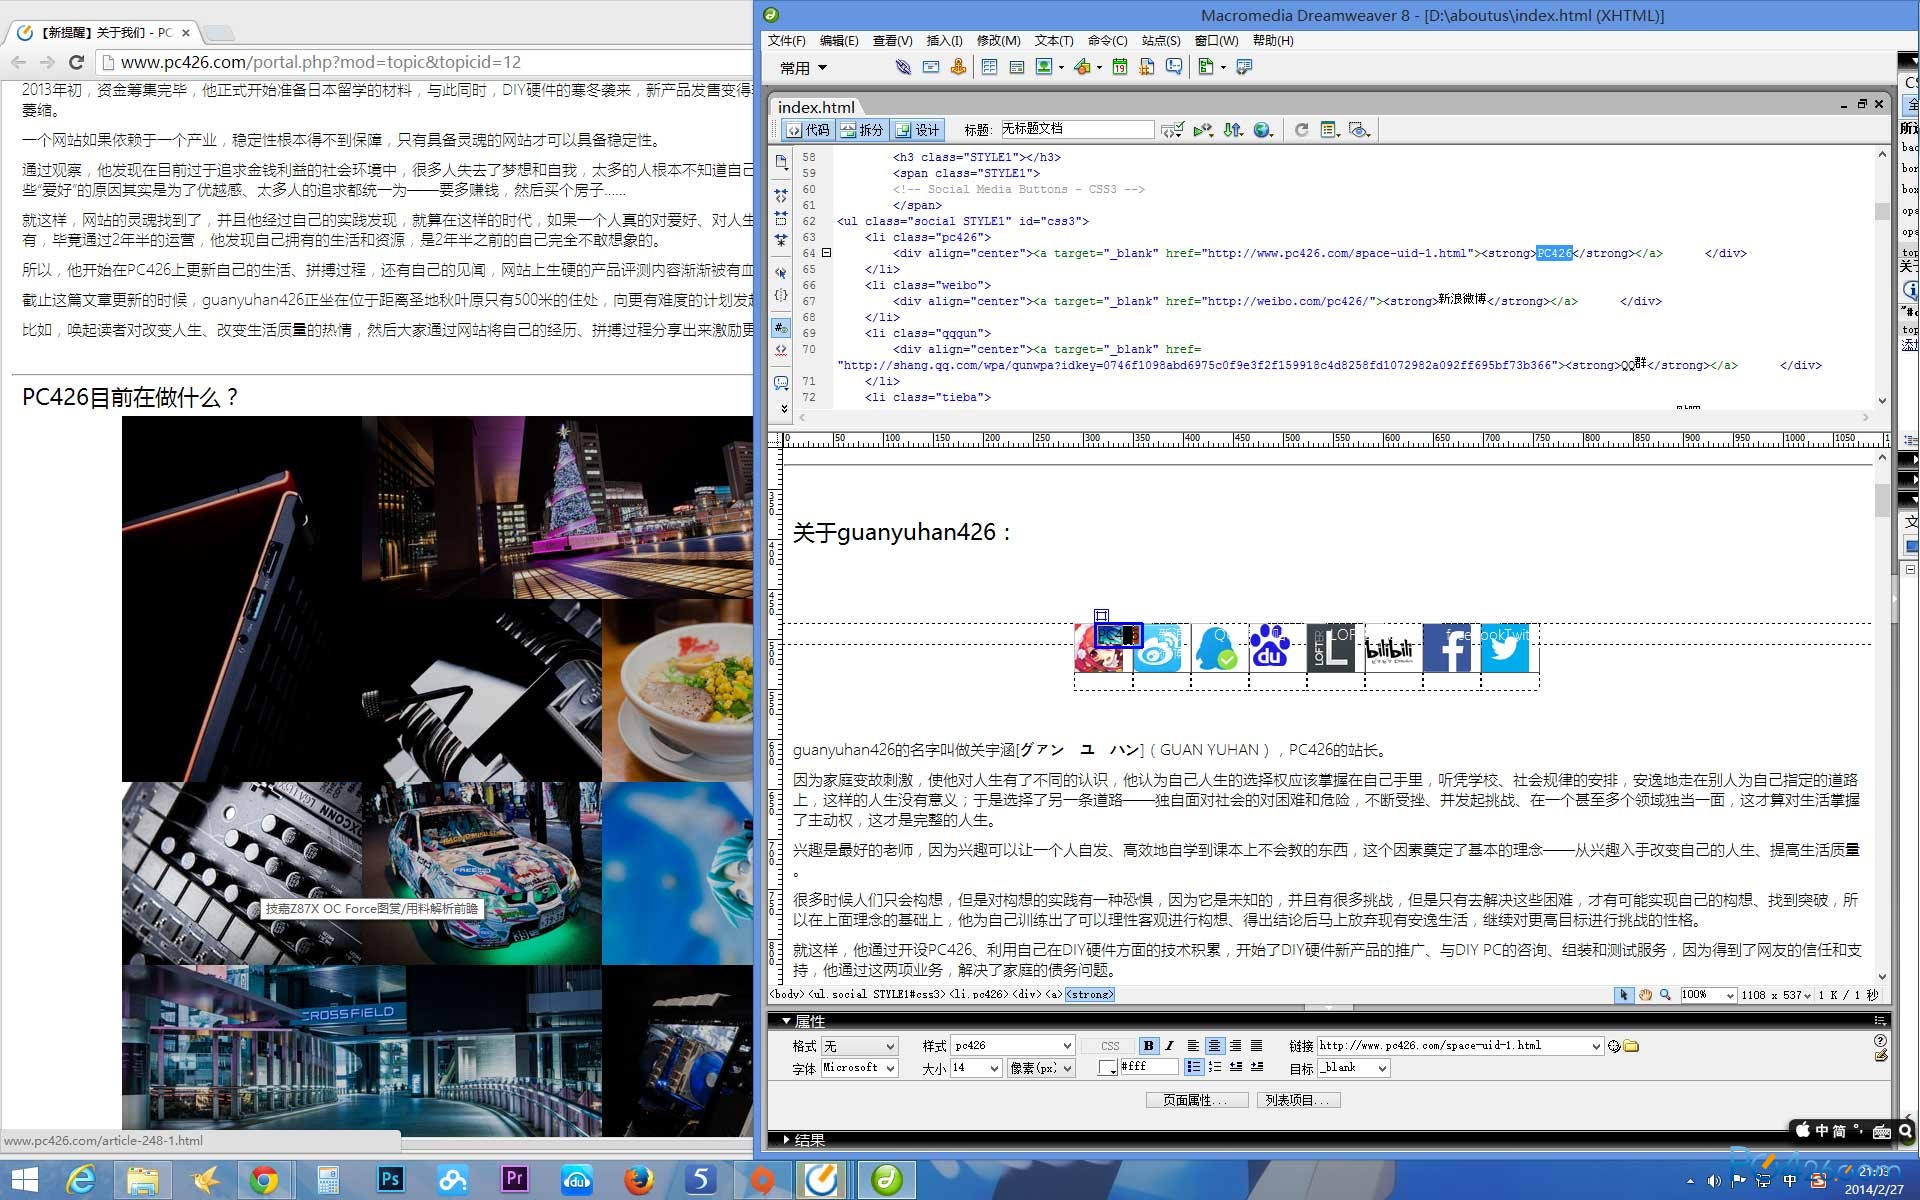Screen dimensions: 1920x1200
Task: Click the Templates icon in the insert bar
Action: [x=1207, y=67]
